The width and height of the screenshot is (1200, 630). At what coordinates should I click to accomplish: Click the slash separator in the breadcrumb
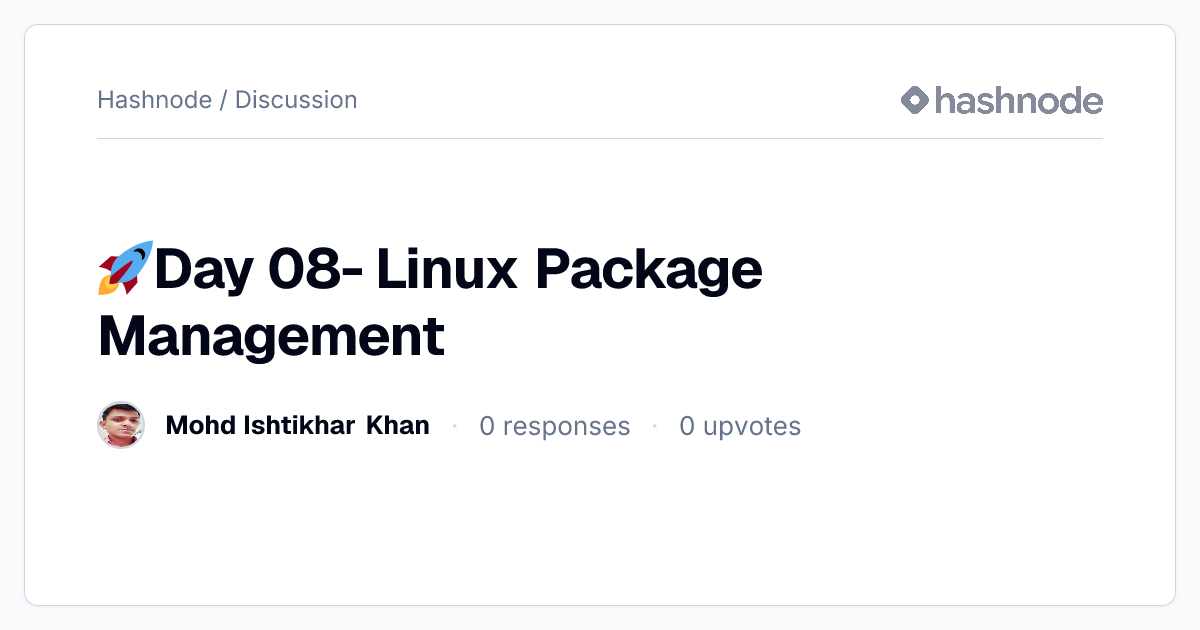224,100
